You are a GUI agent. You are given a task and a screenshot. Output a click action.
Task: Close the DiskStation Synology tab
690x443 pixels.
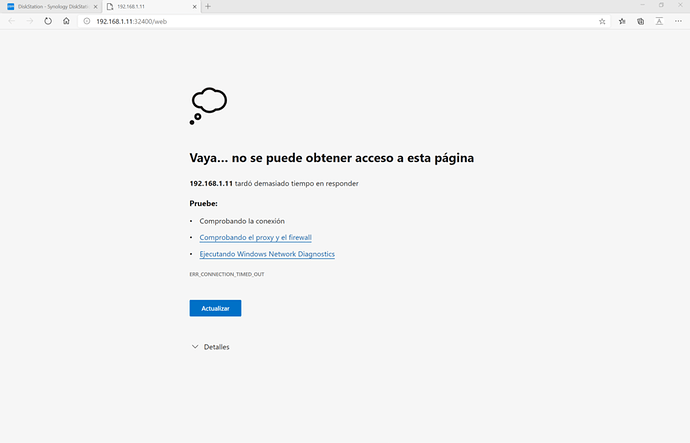[95, 7]
